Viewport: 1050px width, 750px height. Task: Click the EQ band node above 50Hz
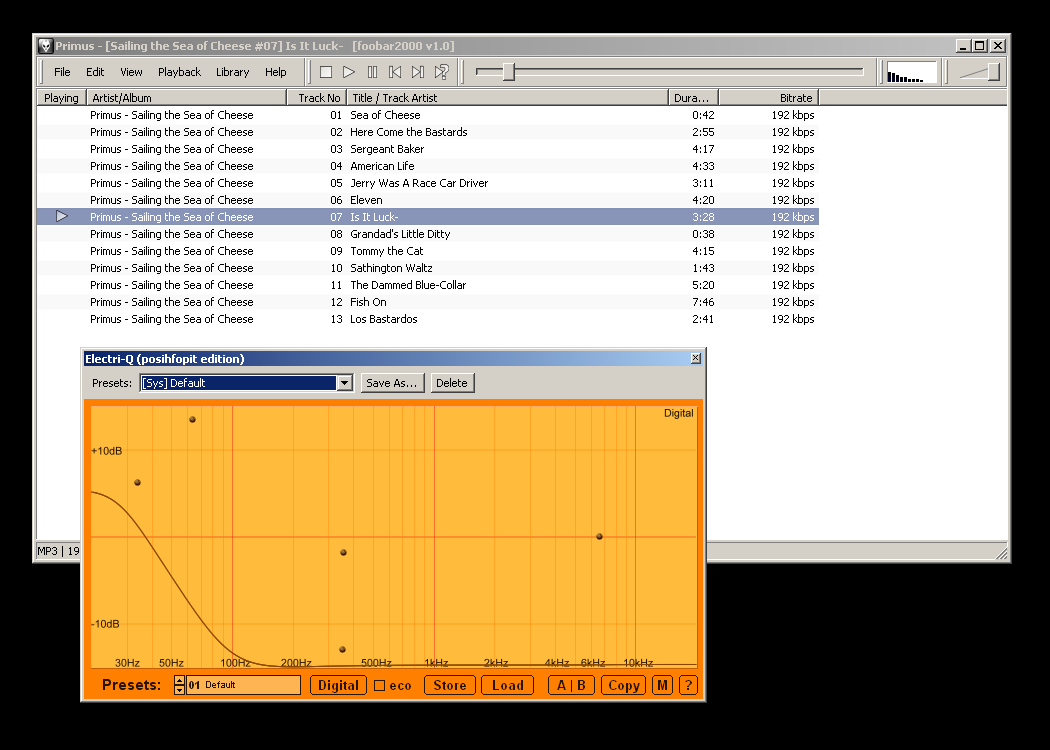coord(192,420)
